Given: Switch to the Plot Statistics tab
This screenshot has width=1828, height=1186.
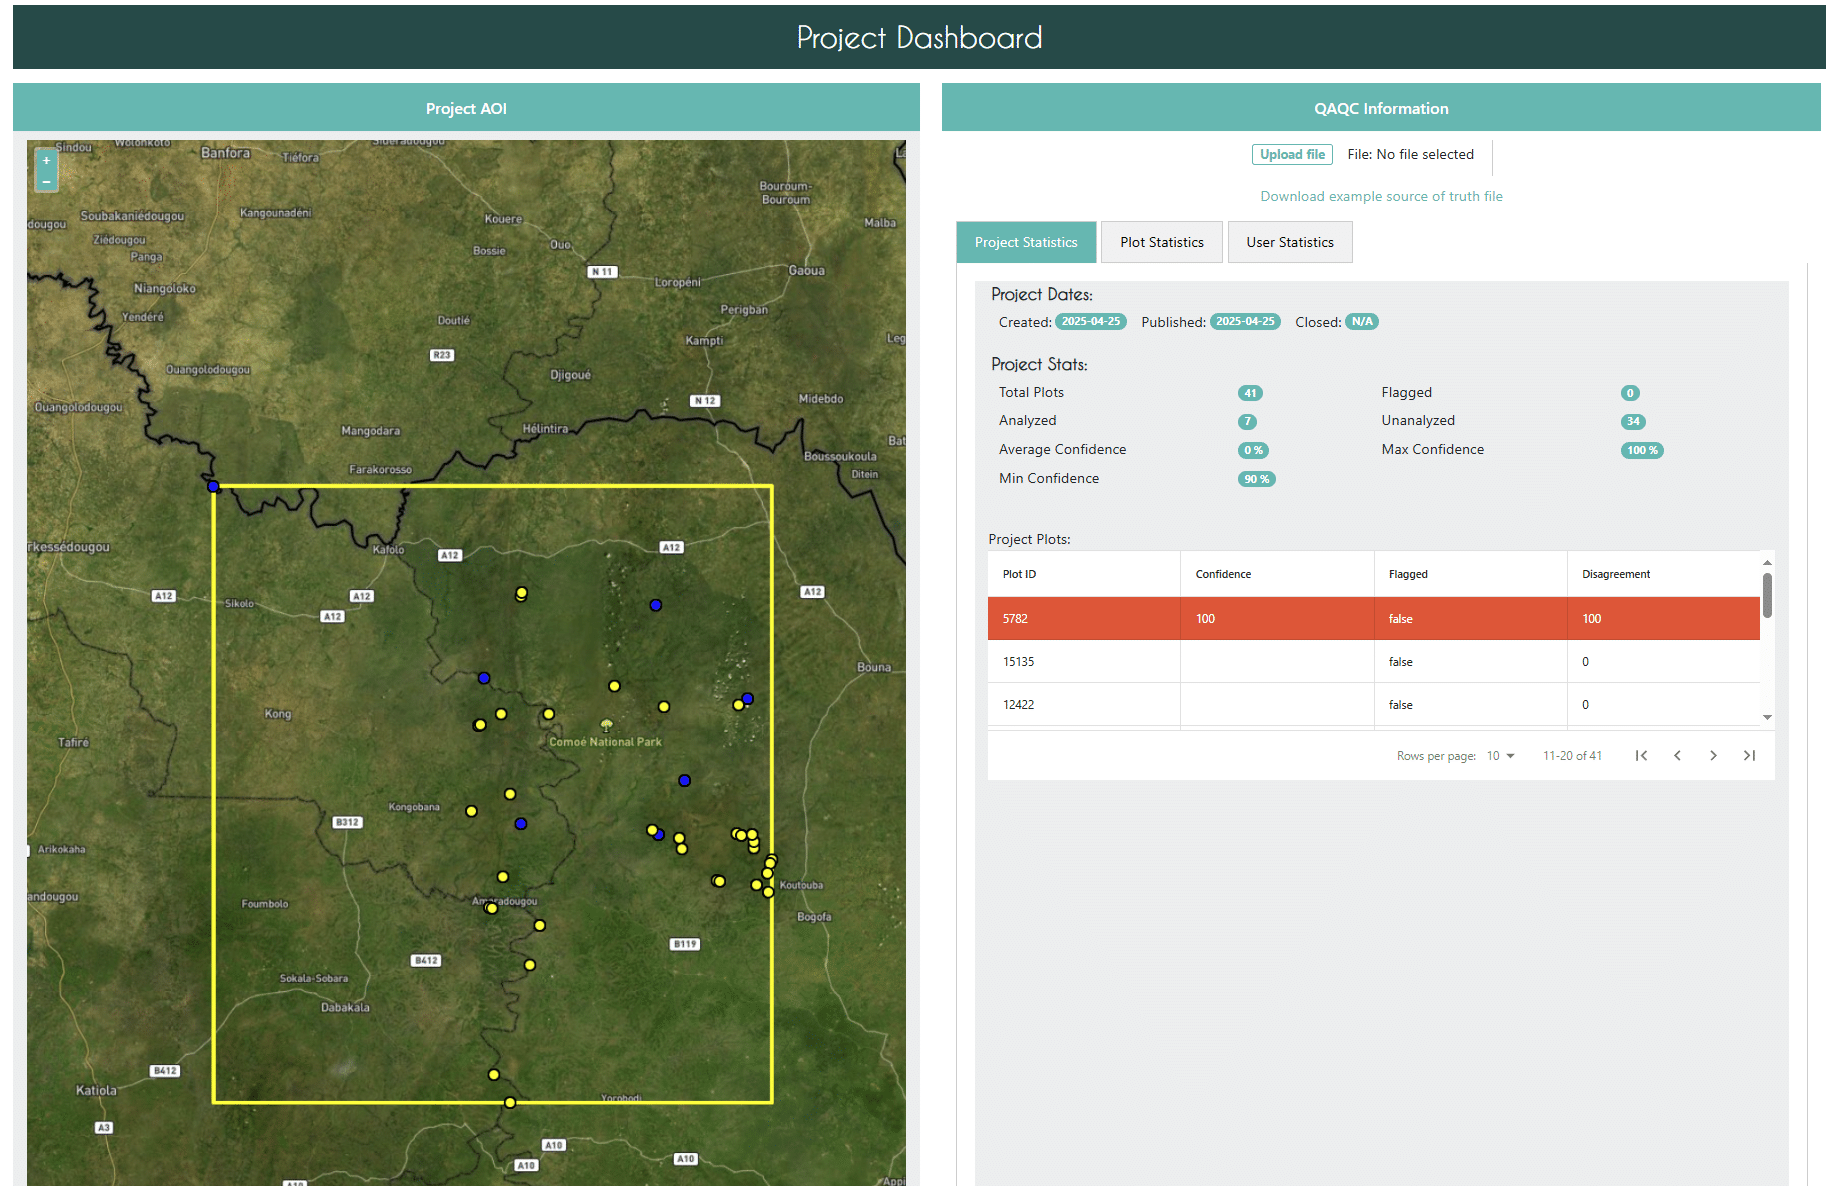Looking at the screenshot, I should pos(1162,242).
